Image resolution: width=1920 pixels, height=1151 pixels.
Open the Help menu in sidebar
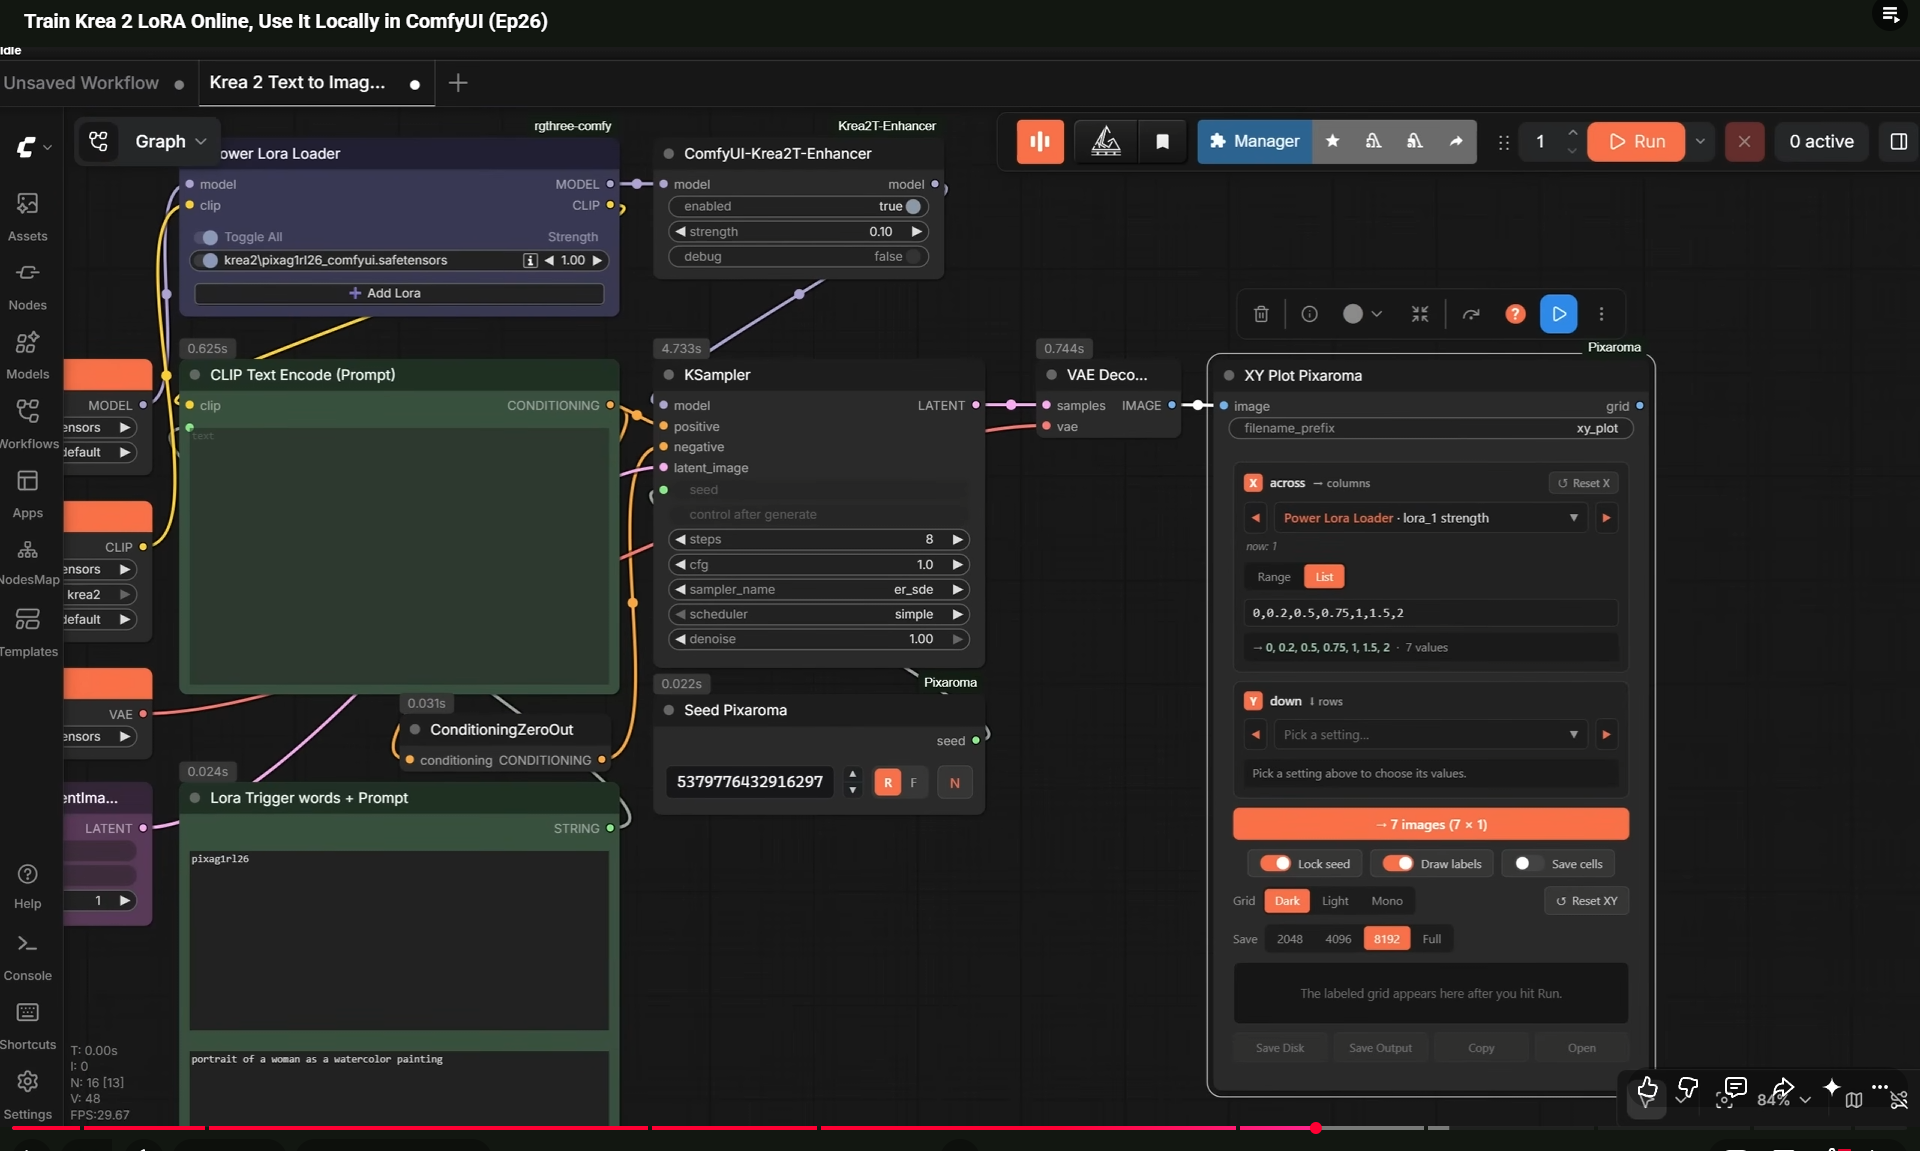(x=27, y=886)
